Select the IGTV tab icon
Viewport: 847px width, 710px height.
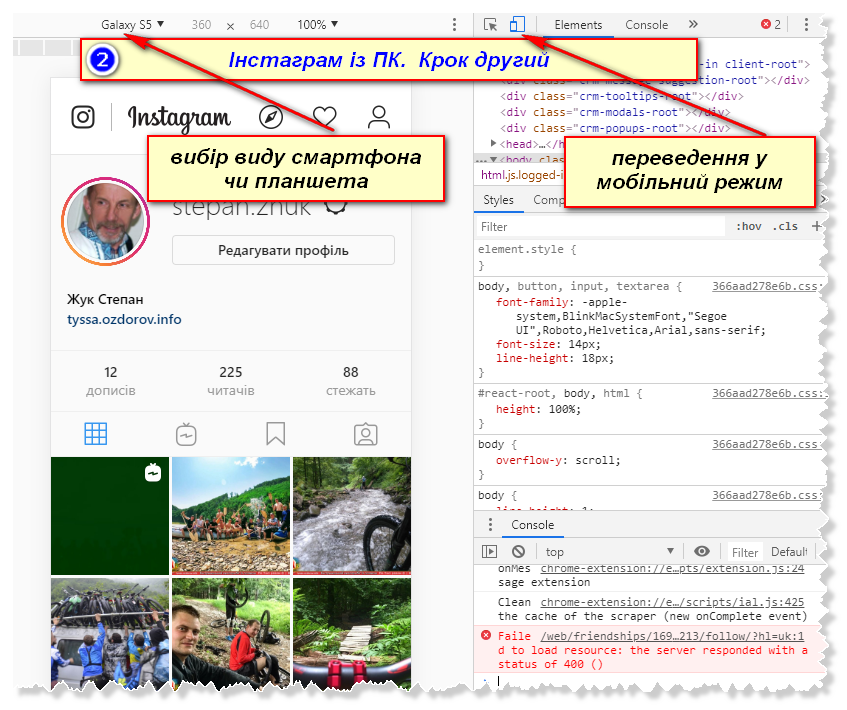coord(186,434)
